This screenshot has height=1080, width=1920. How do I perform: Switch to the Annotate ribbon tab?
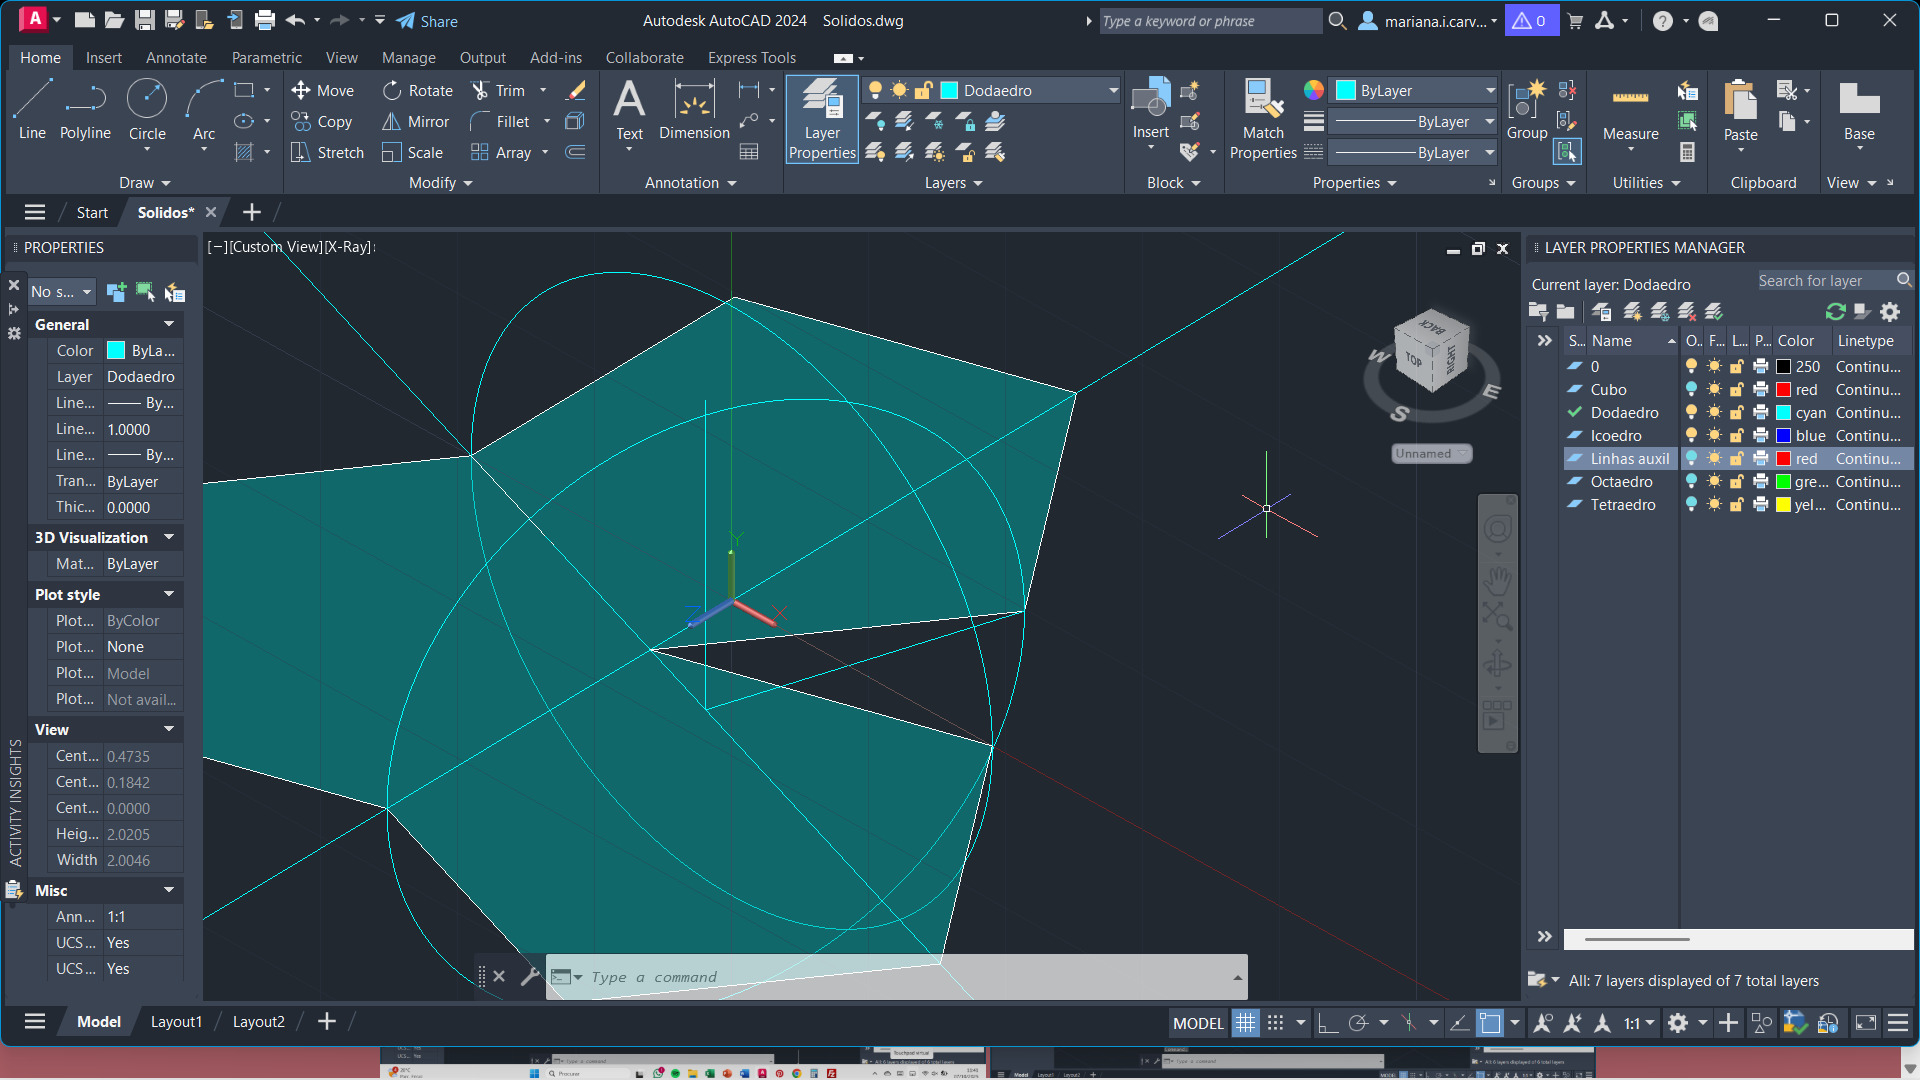point(176,58)
